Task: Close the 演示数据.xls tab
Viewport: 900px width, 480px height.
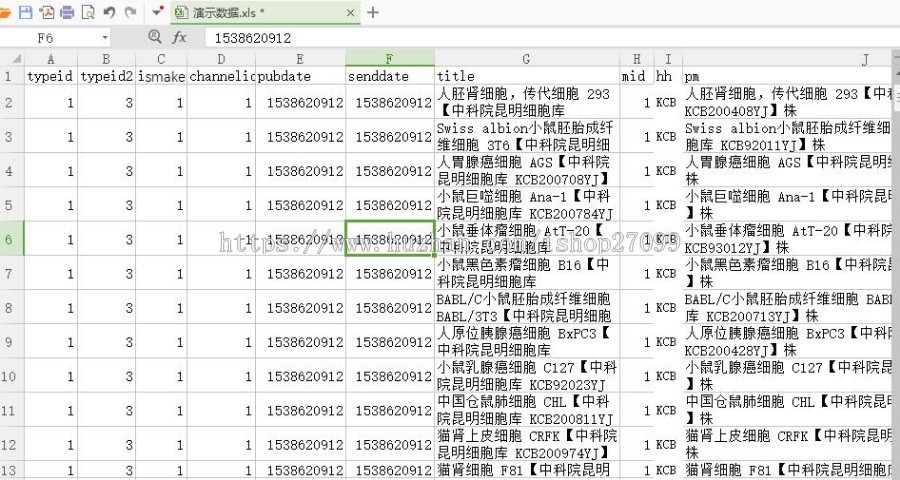Action: point(351,13)
